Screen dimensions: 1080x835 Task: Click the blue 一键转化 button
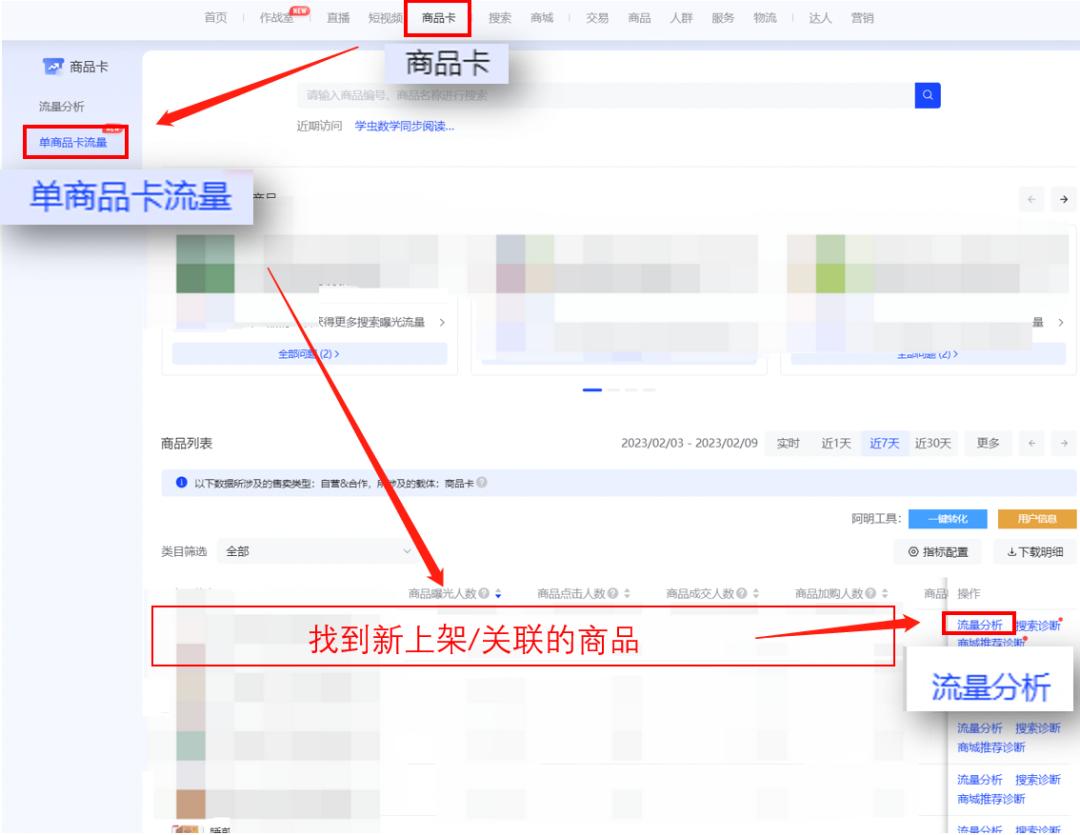[x=948, y=518]
